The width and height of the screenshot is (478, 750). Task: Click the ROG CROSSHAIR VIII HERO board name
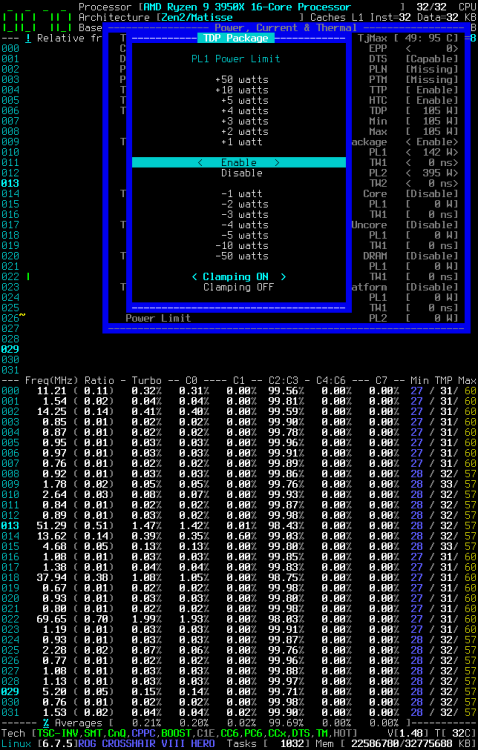tap(146, 744)
